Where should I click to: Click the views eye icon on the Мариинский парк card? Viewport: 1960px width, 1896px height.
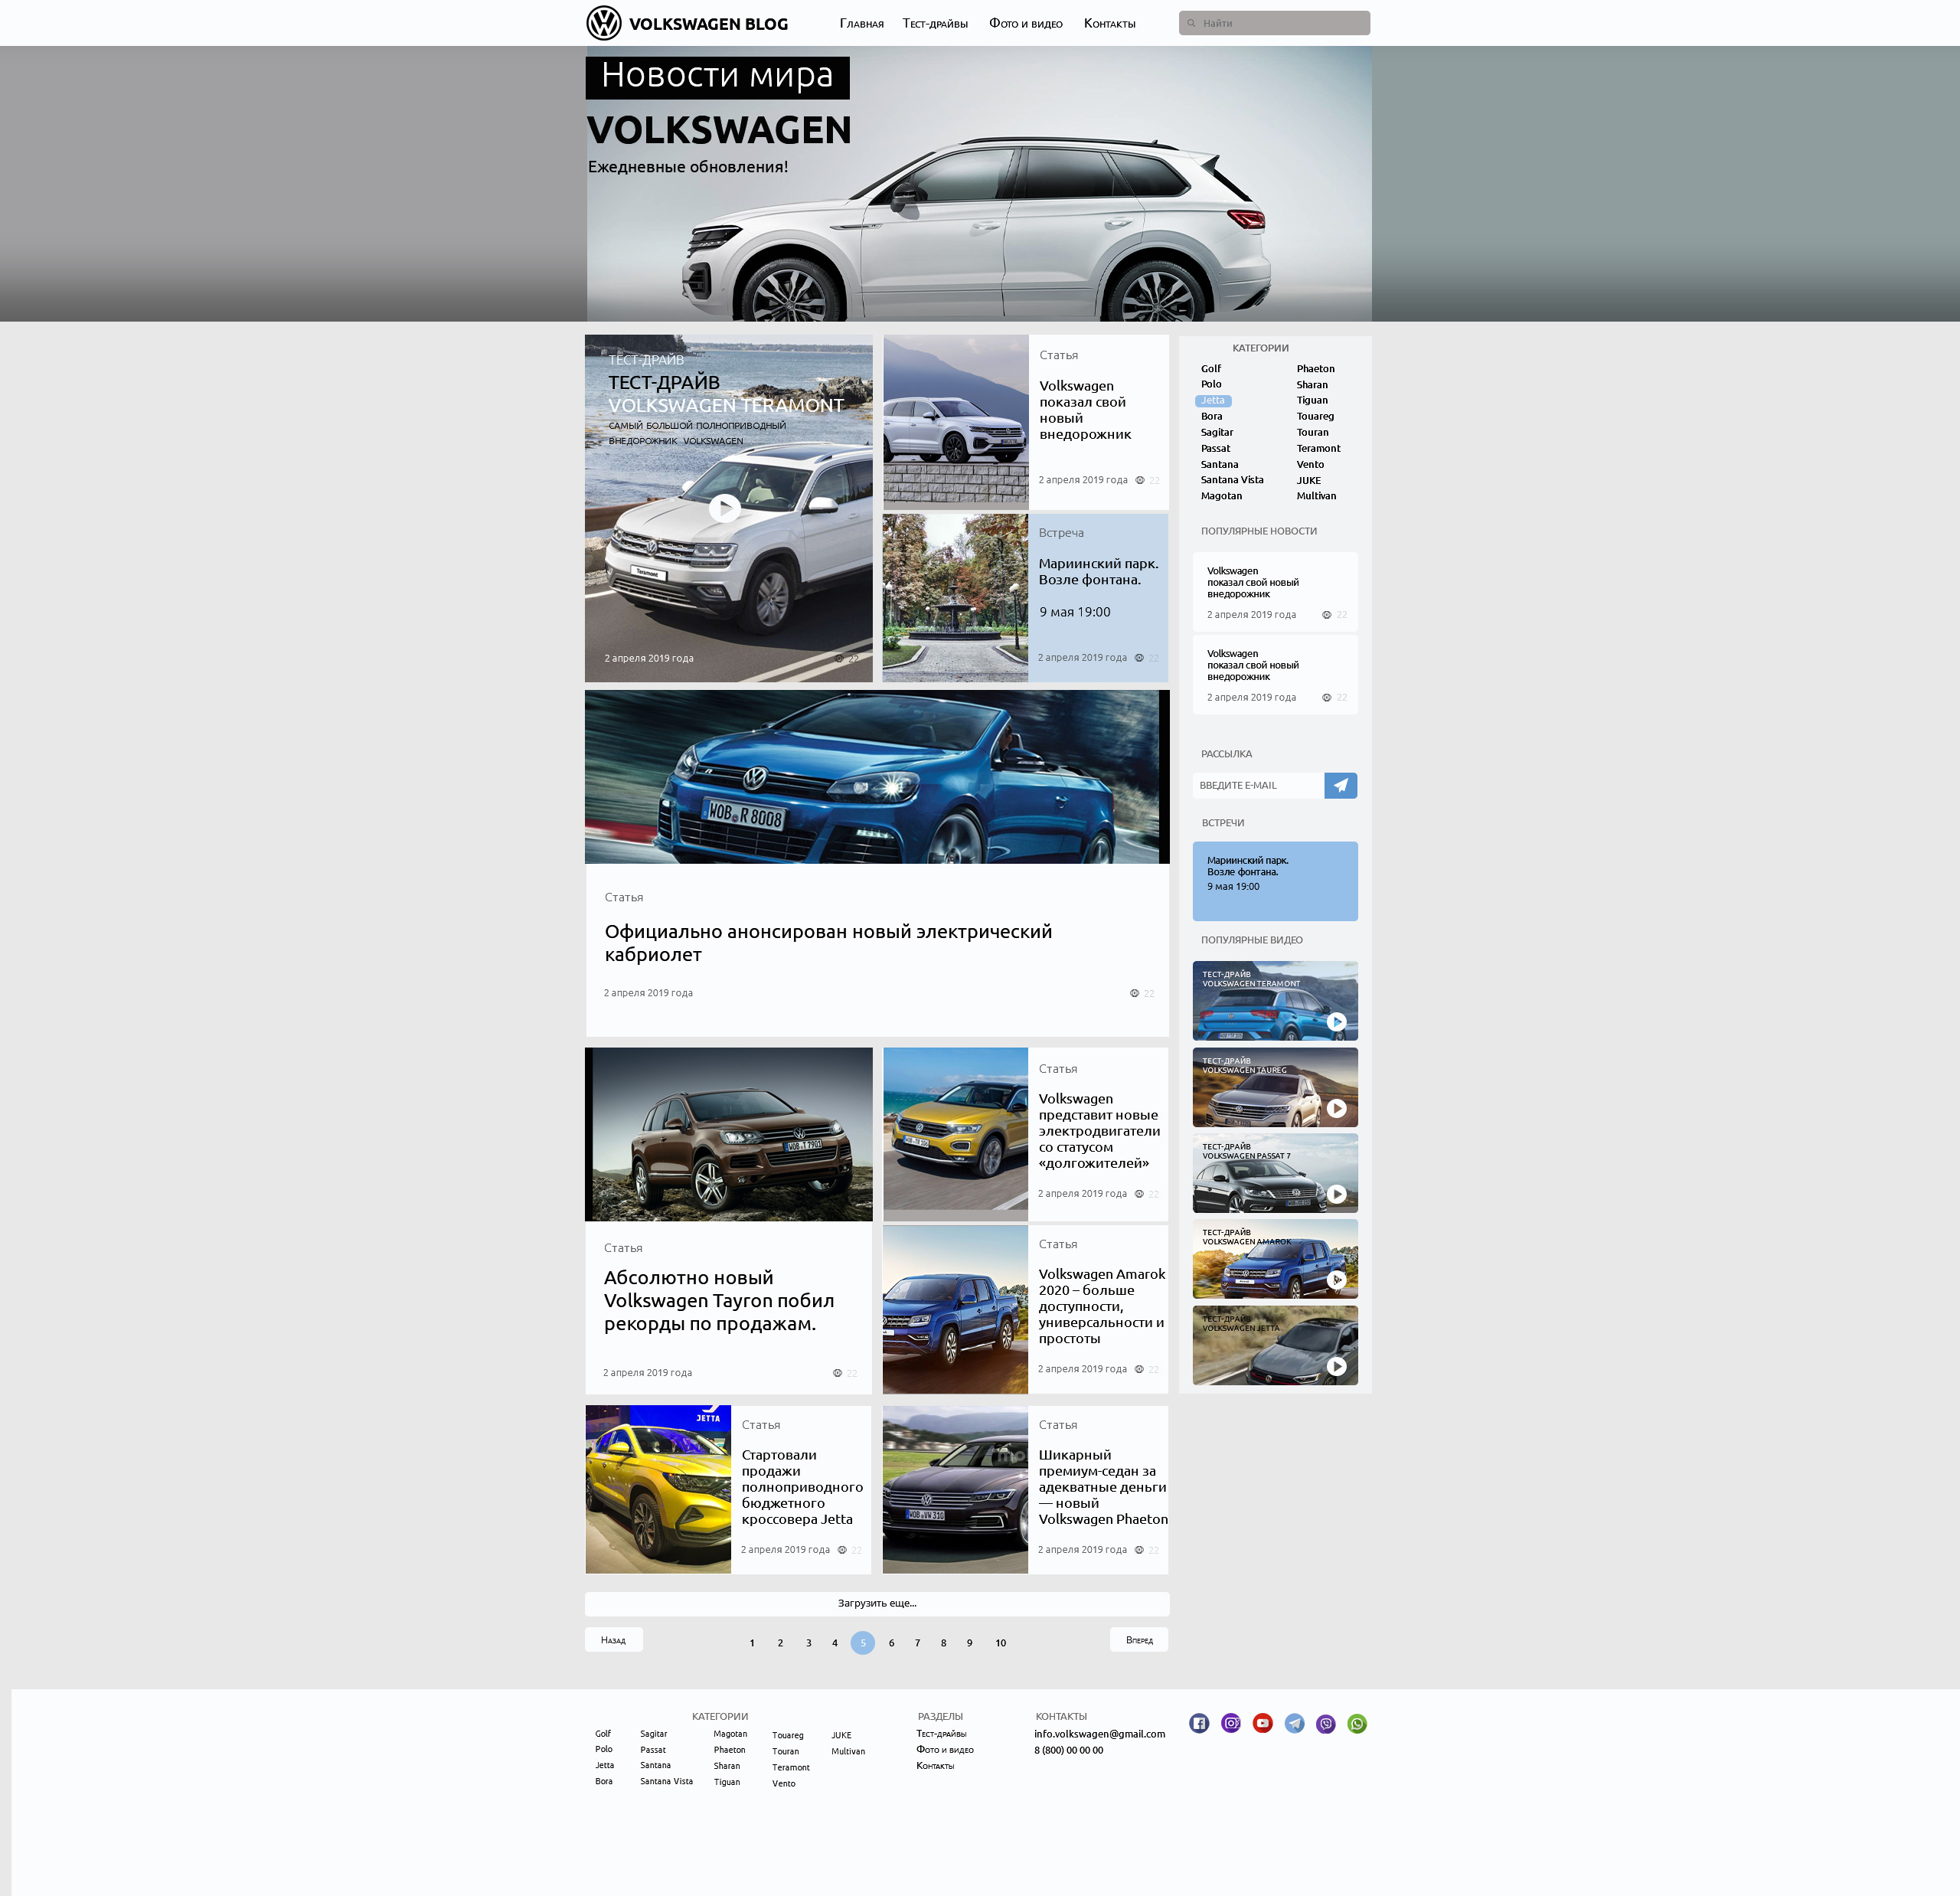coord(1139,658)
